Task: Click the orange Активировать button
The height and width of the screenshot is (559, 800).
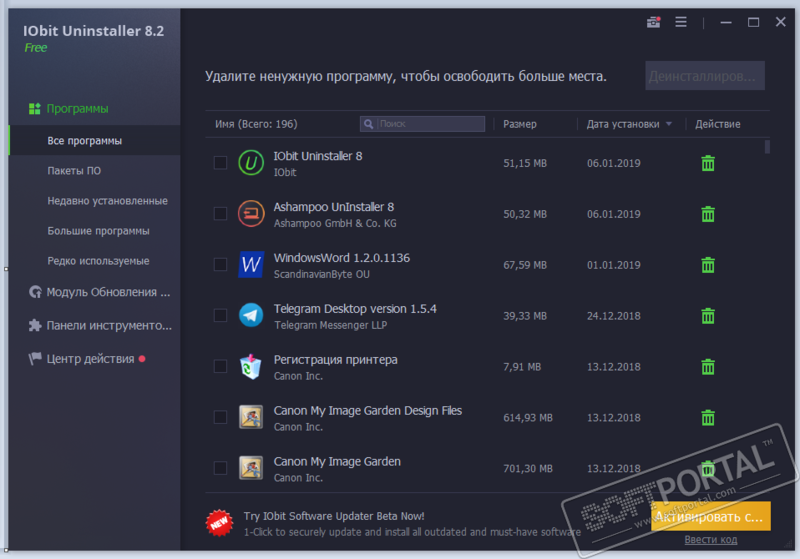Action: 710,516
